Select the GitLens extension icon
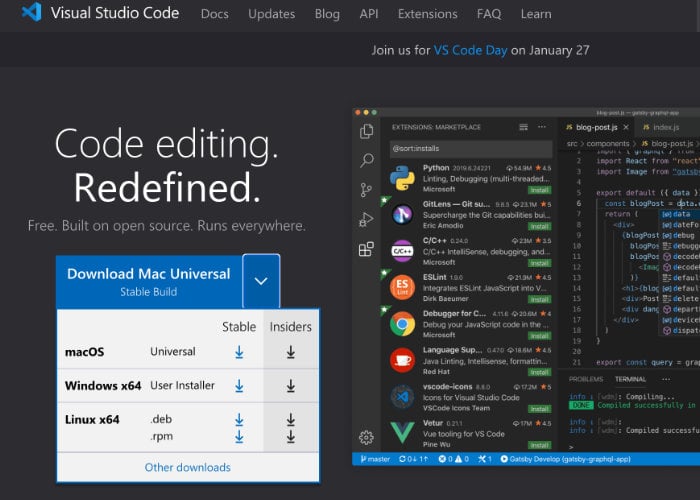 click(402, 214)
